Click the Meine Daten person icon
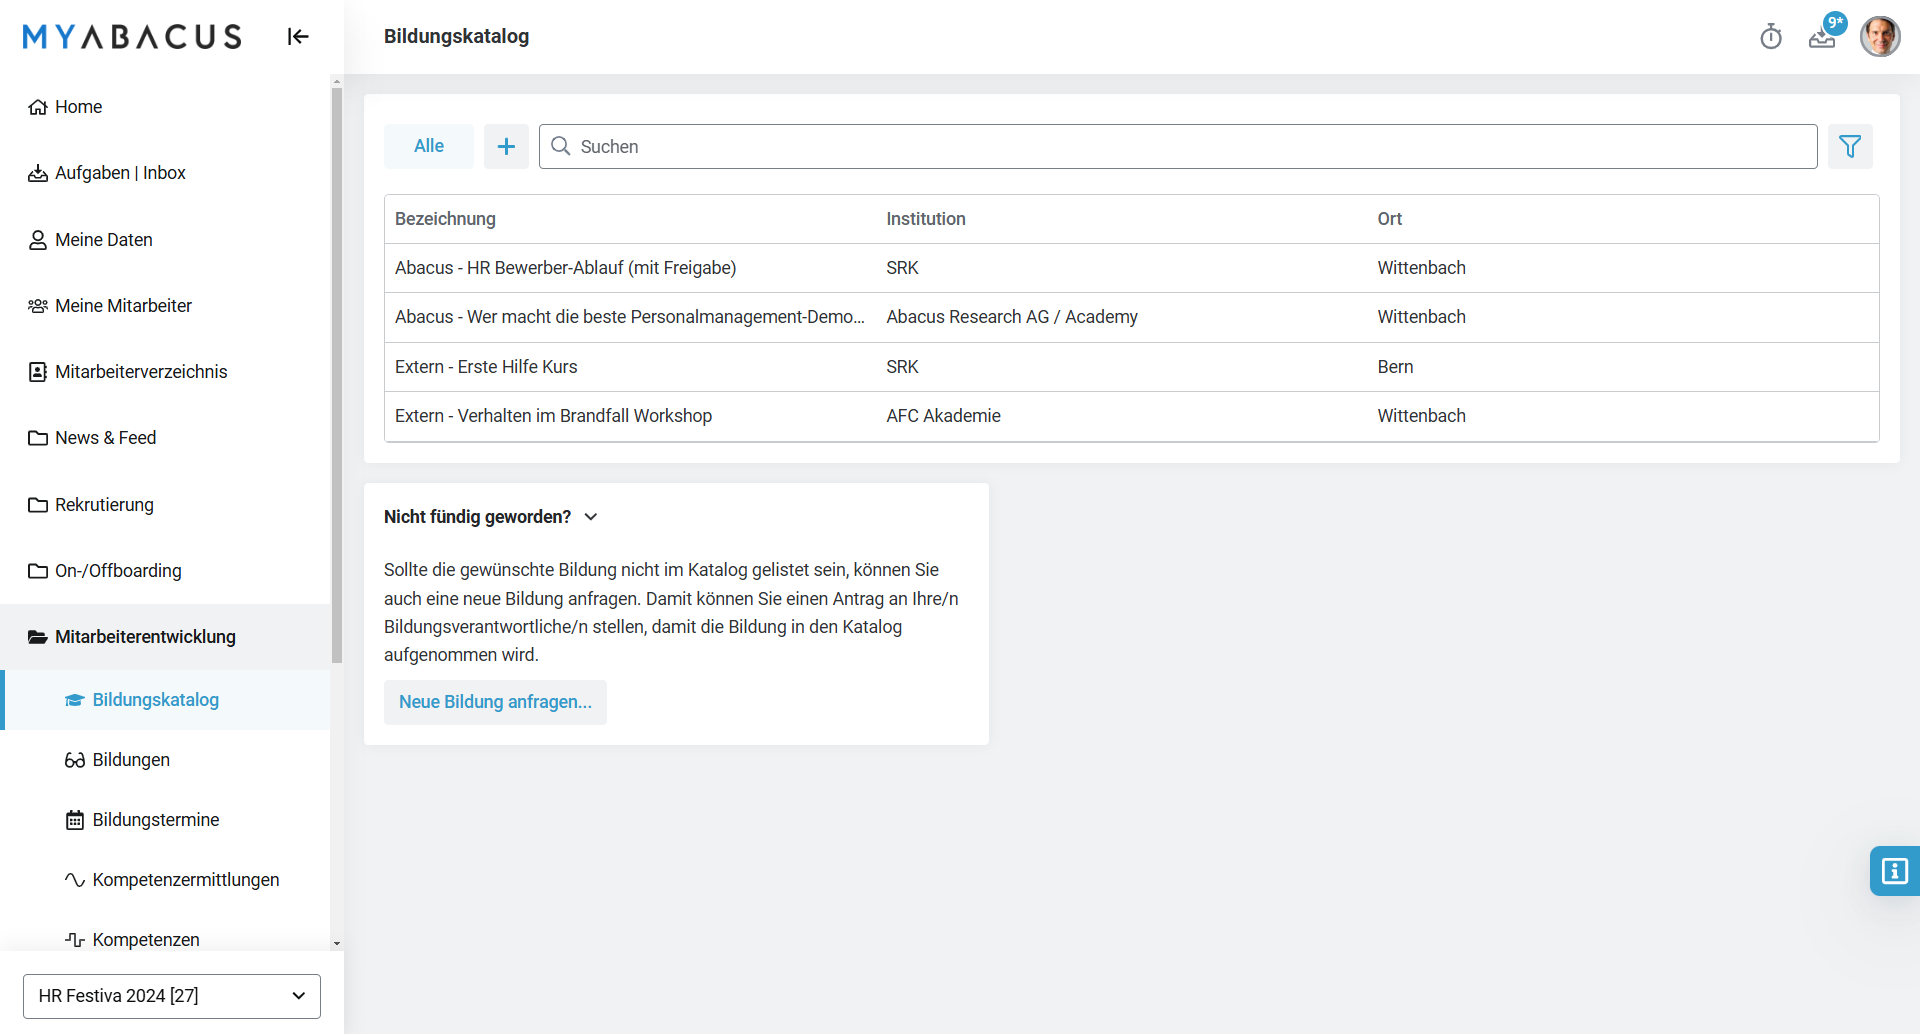Image resolution: width=1920 pixels, height=1034 pixels. (x=38, y=240)
